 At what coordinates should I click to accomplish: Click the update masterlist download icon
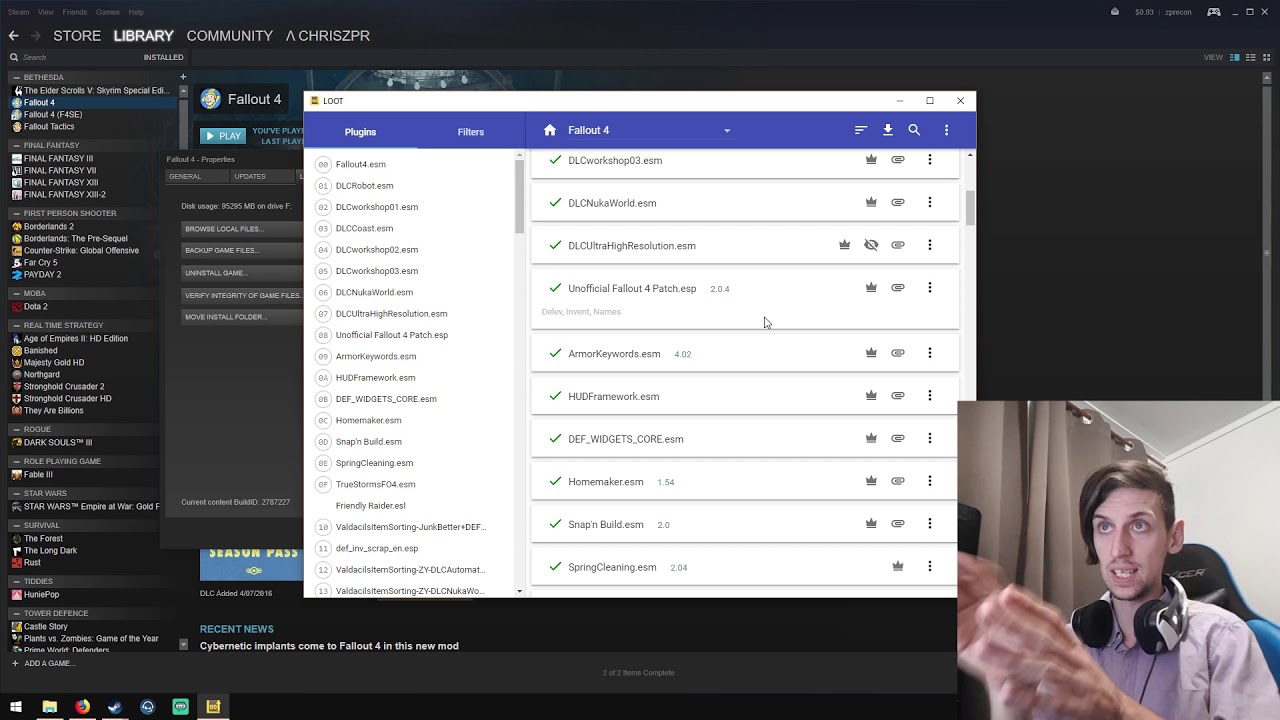[x=887, y=130]
